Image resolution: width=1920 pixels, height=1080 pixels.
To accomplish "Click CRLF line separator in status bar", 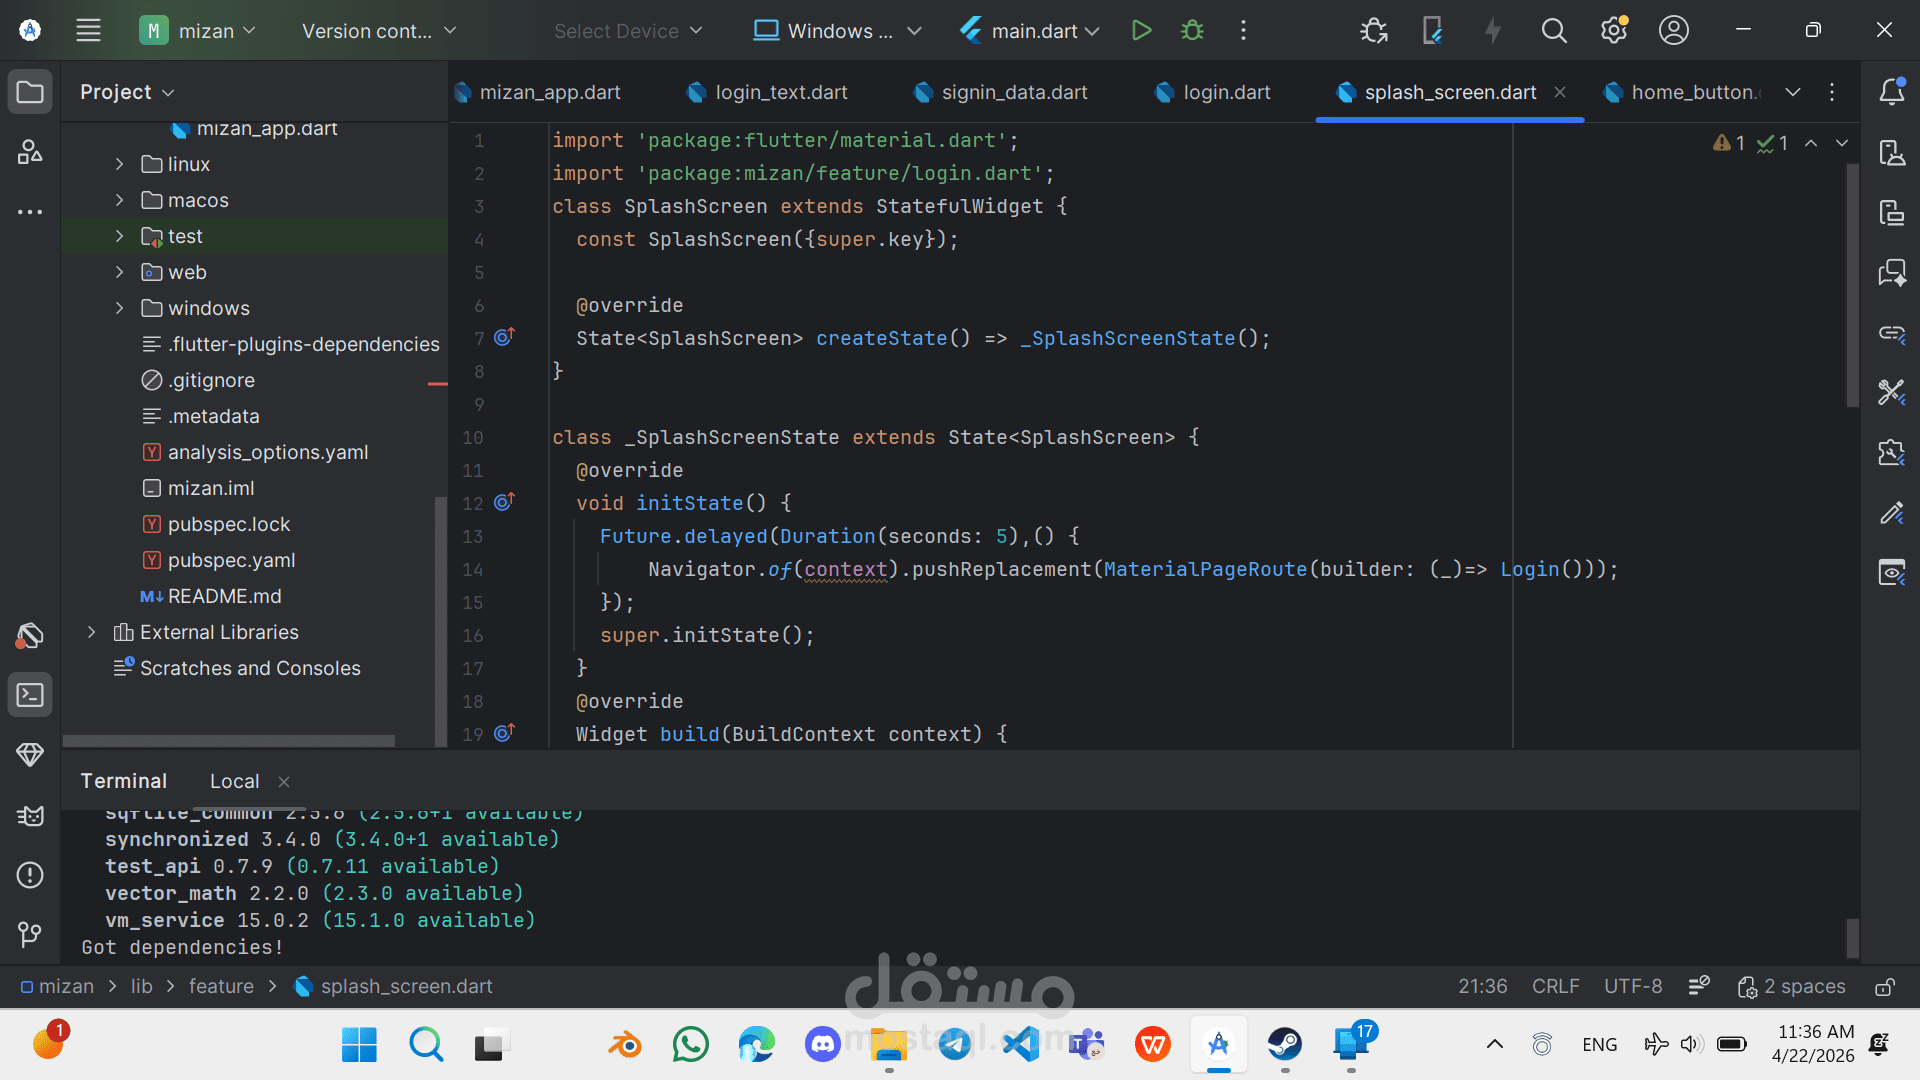I will point(1555,987).
